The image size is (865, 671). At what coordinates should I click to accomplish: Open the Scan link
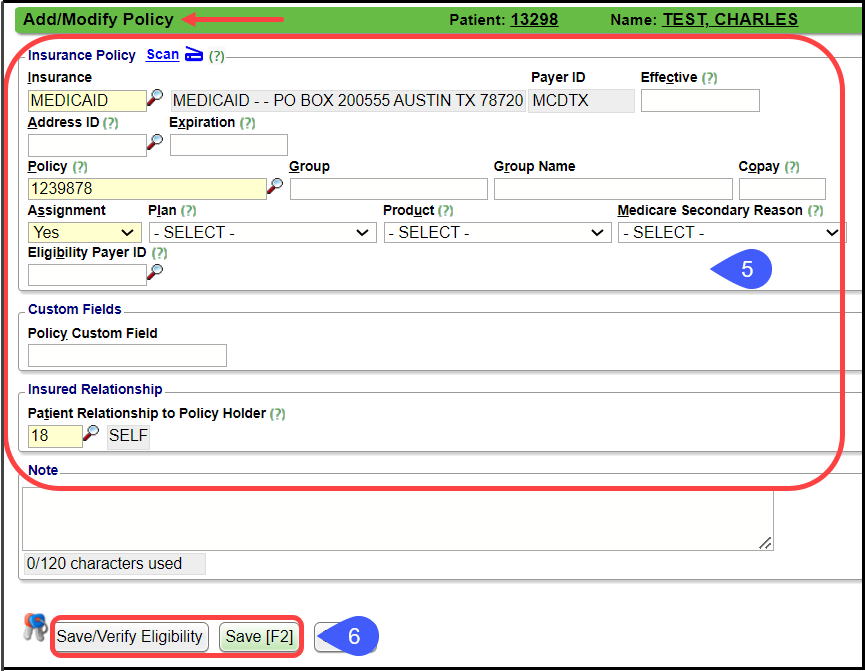click(x=163, y=55)
